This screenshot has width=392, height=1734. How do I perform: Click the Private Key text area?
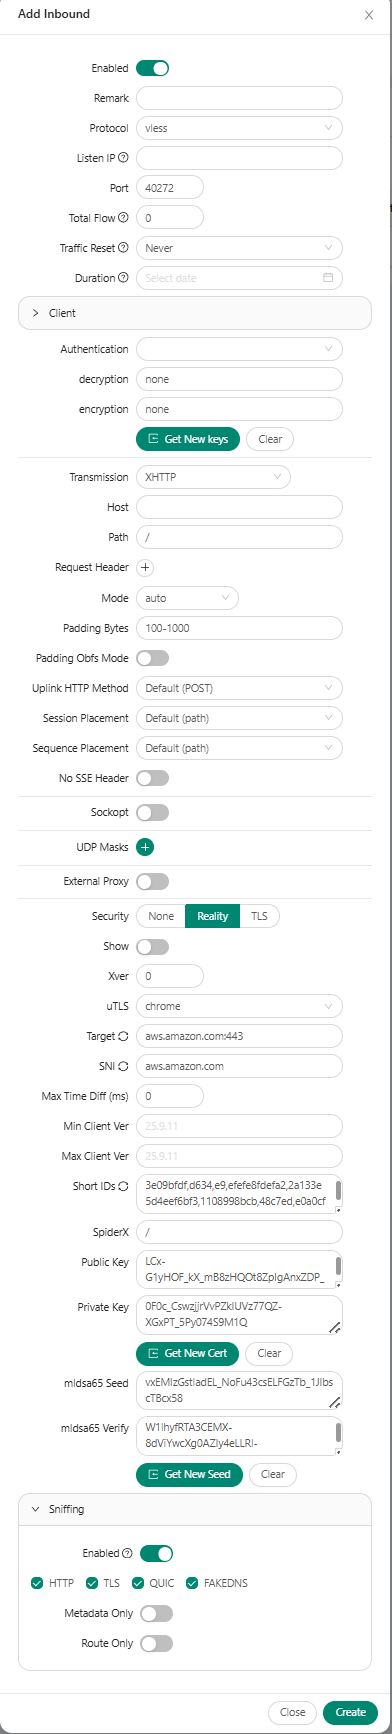pos(239,1314)
